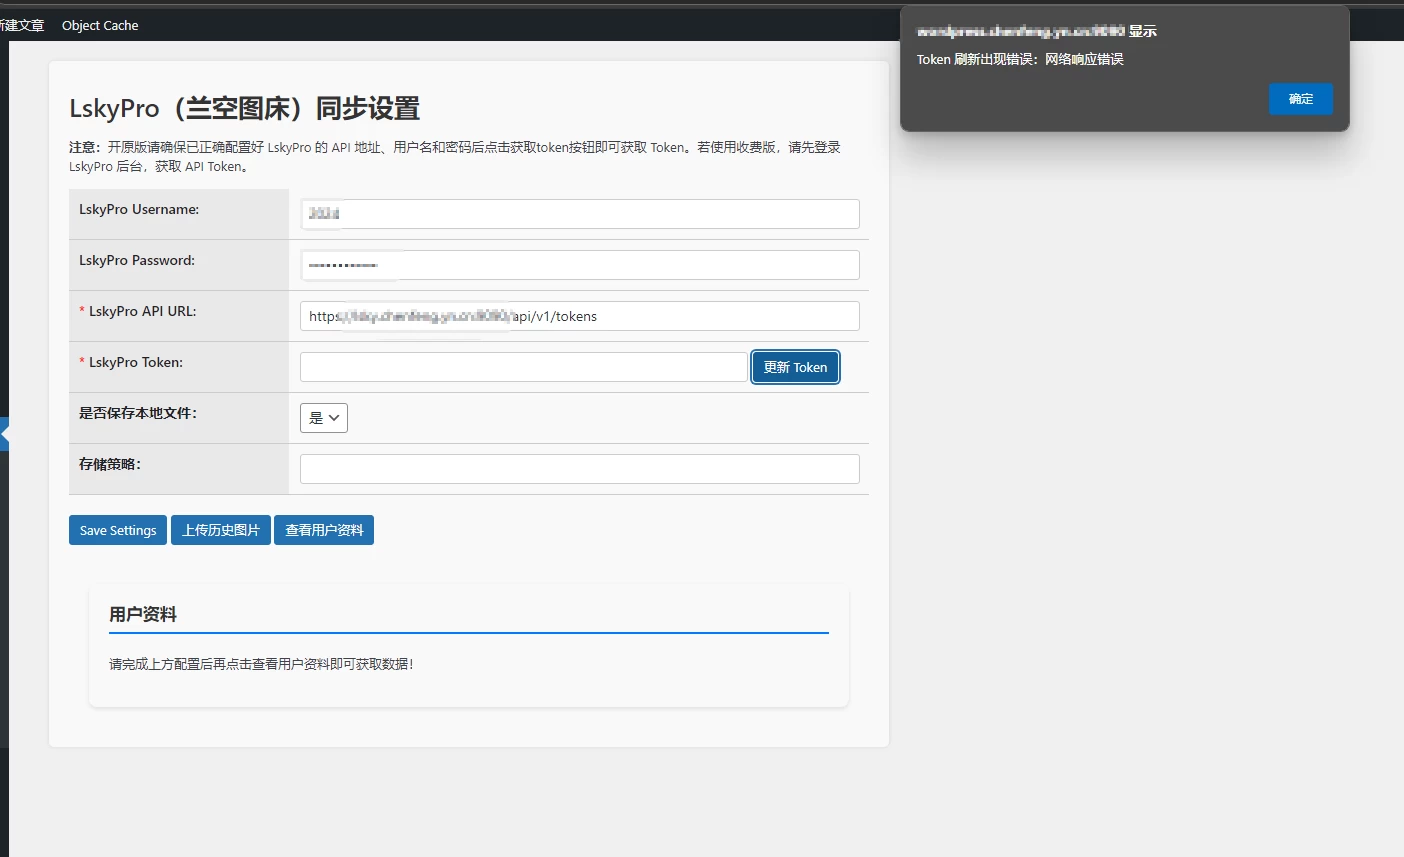
Task: Click the LskyPro Username label
Action: 139,209
